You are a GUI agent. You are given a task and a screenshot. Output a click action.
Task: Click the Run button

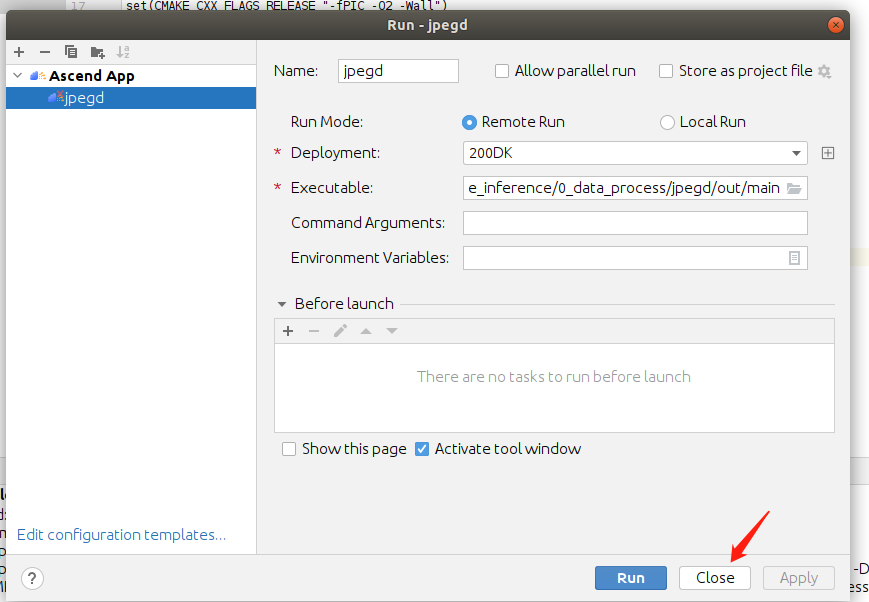coord(630,578)
